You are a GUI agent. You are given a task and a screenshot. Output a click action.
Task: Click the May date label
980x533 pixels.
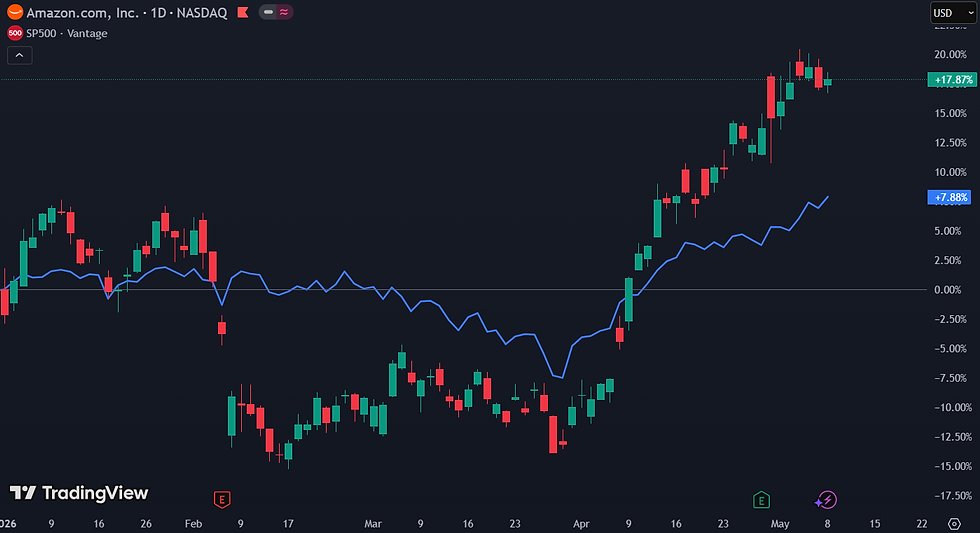tap(779, 524)
